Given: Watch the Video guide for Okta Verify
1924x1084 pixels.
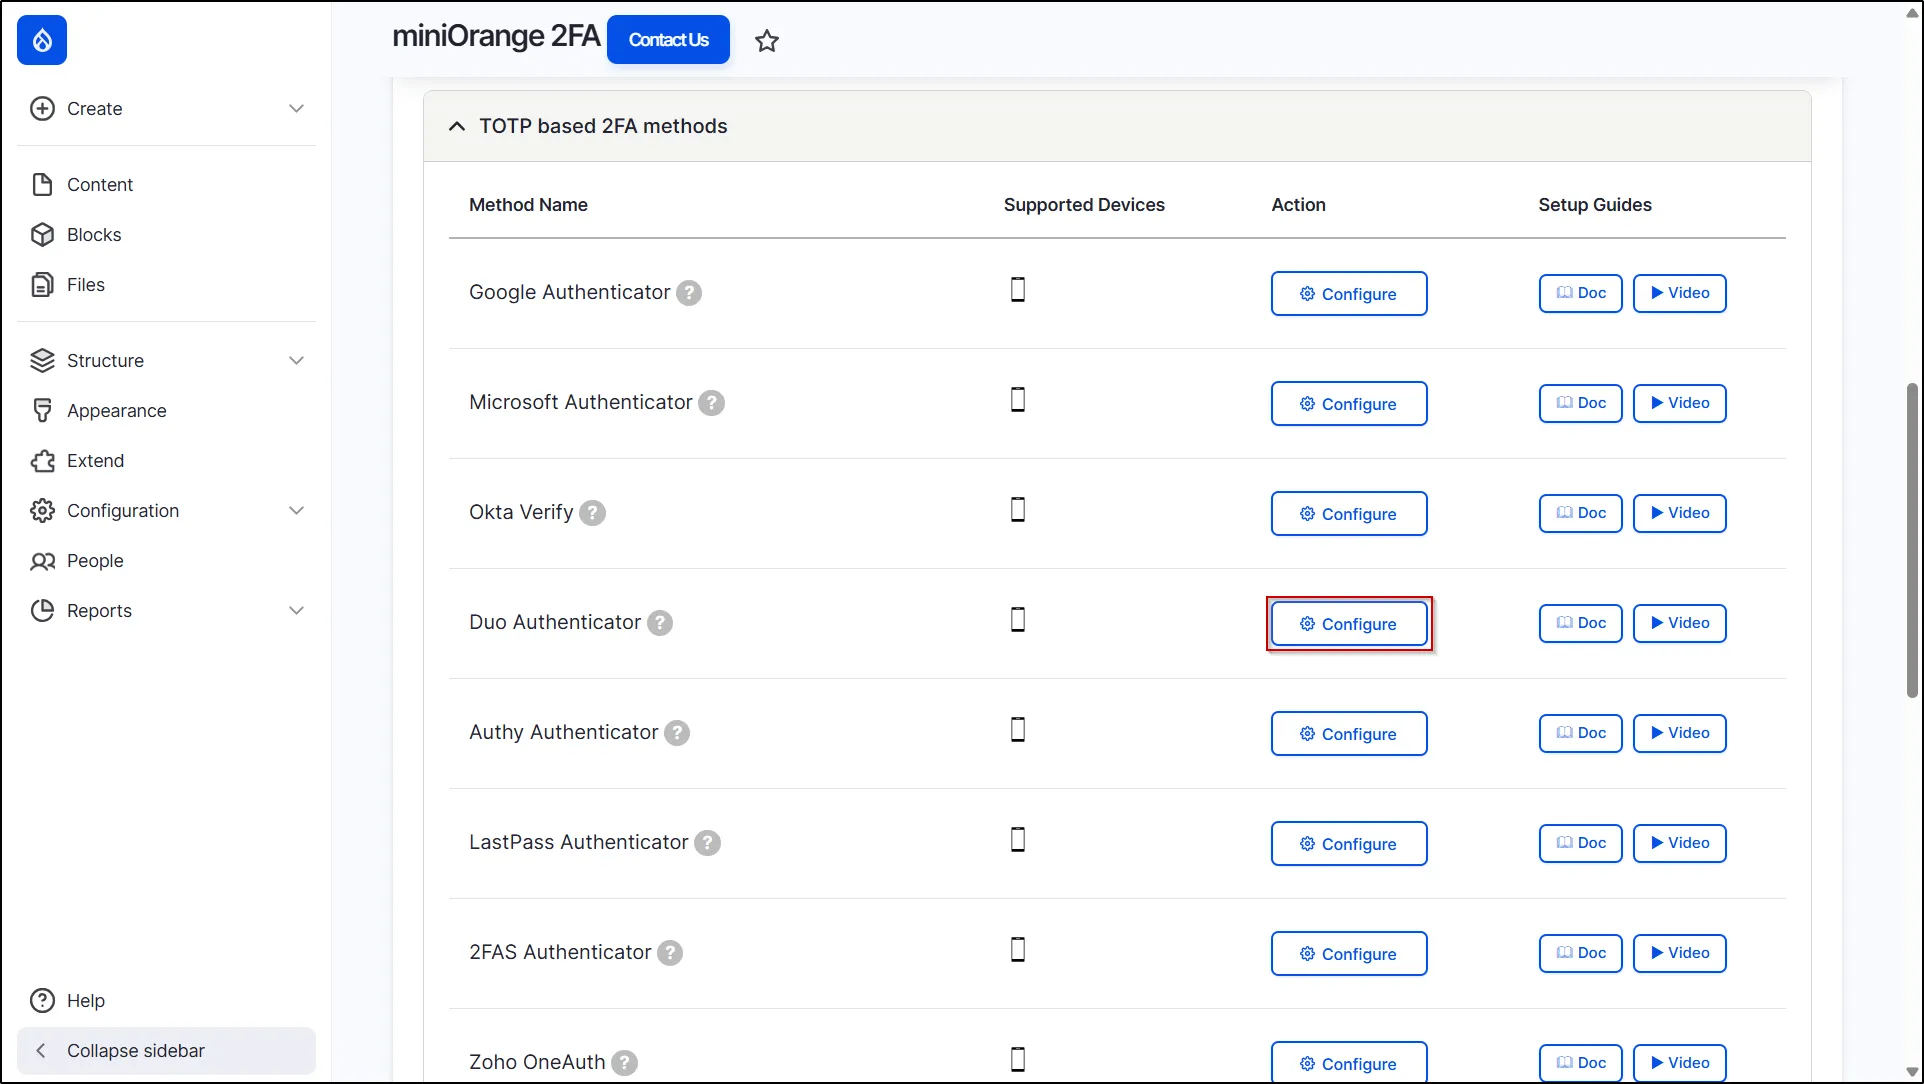Looking at the screenshot, I should click(x=1680, y=514).
